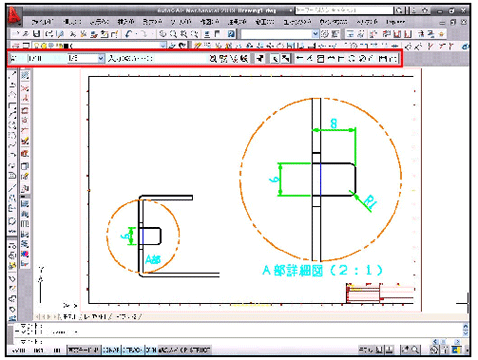Click the selected pointer icon in red-boxed toolbar
The height and width of the screenshot is (360, 478).
tap(274, 59)
